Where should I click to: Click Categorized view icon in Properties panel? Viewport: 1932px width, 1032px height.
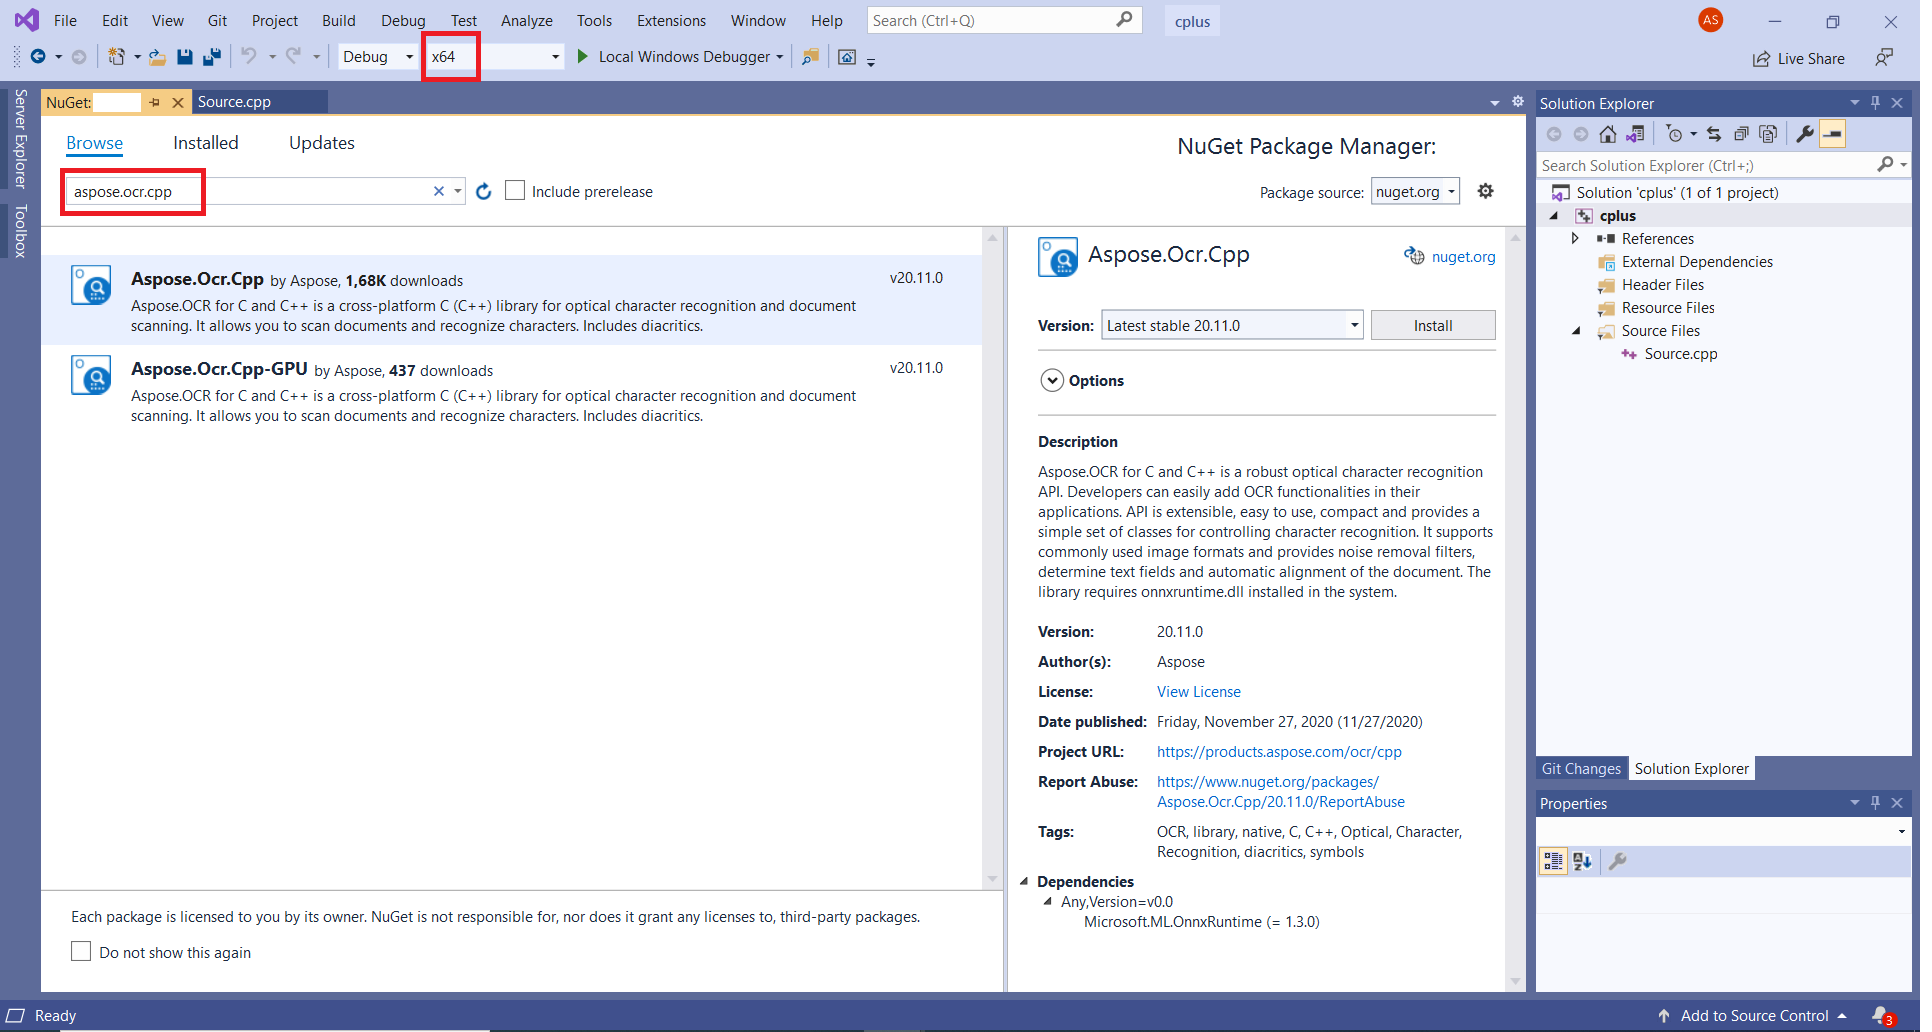1553,861
